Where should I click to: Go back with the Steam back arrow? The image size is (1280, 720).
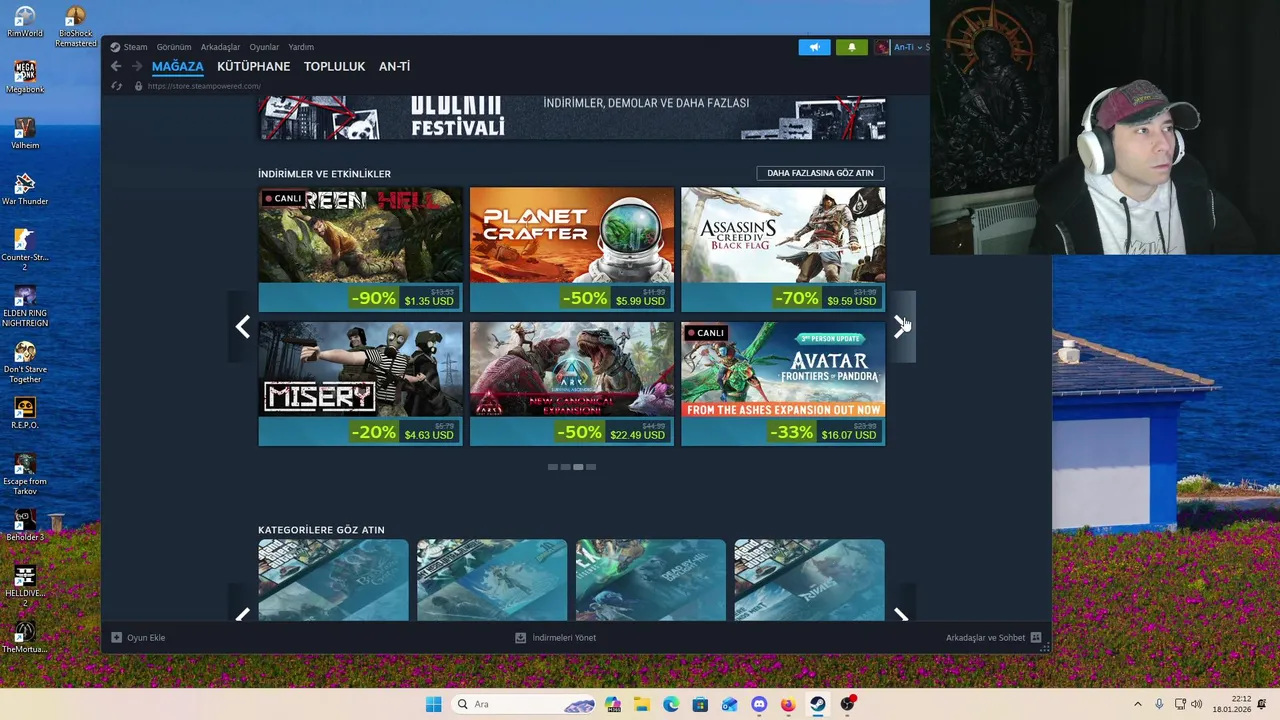[x=116, y=66]
